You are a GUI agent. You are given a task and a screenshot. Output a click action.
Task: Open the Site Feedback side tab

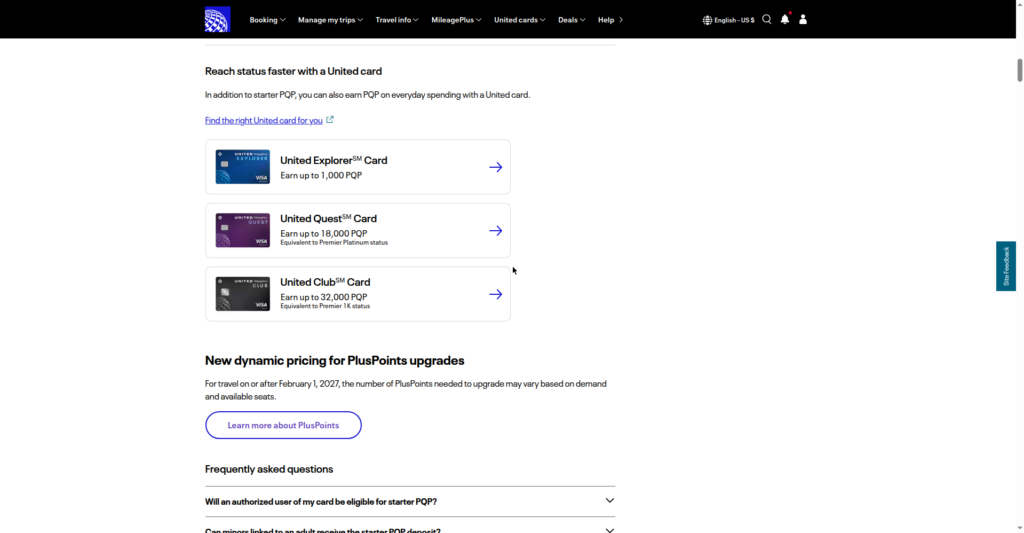click(x=1006, y=266)
